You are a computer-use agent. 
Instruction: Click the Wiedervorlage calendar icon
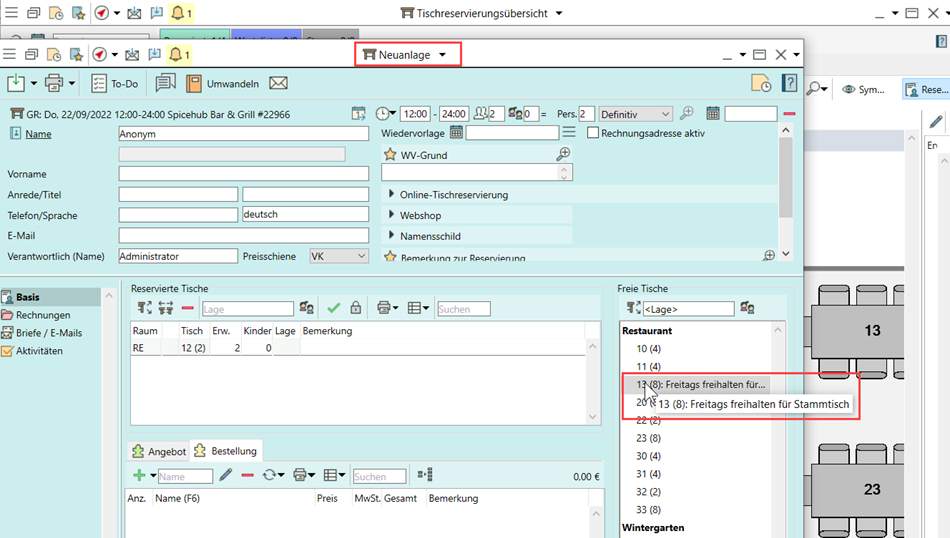point(456,133)
